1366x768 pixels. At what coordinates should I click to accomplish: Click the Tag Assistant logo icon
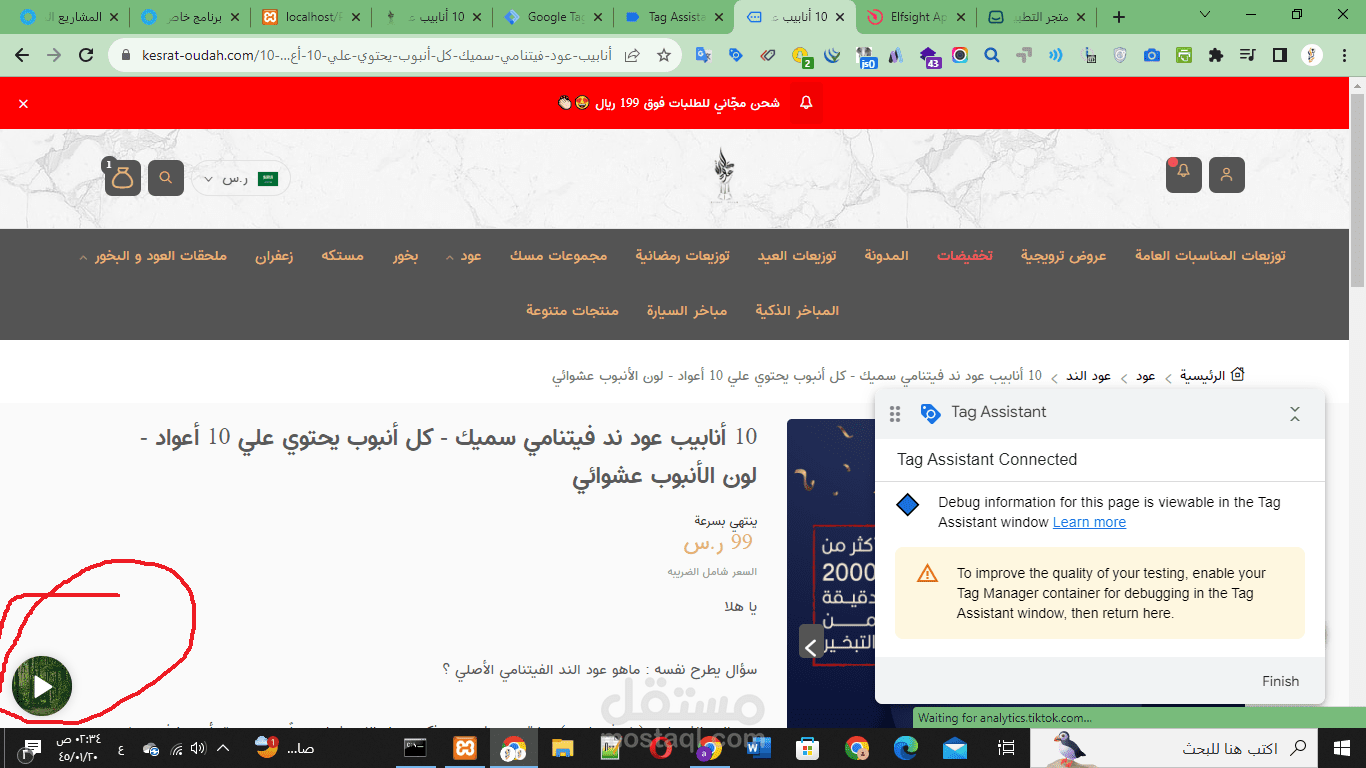click(930, 413)
